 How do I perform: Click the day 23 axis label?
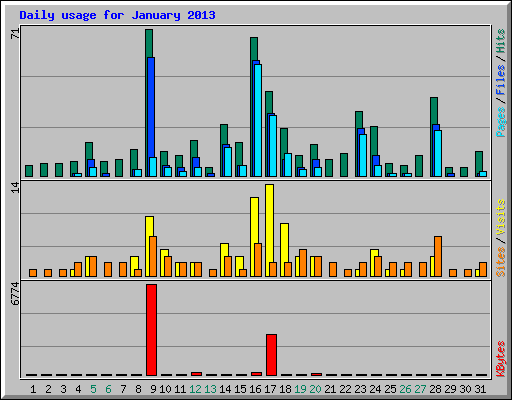[360, 389]
